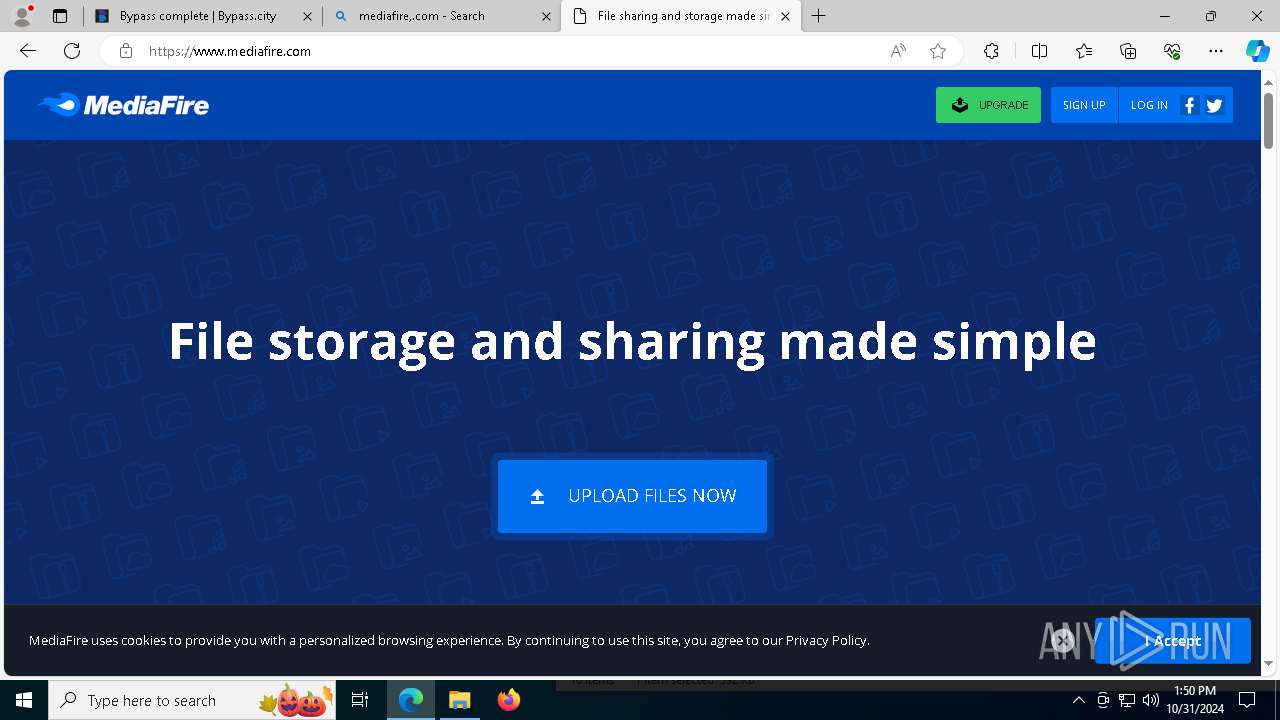
Task: Open File Explorer from taskbar
Action: (x=459, y=700)
